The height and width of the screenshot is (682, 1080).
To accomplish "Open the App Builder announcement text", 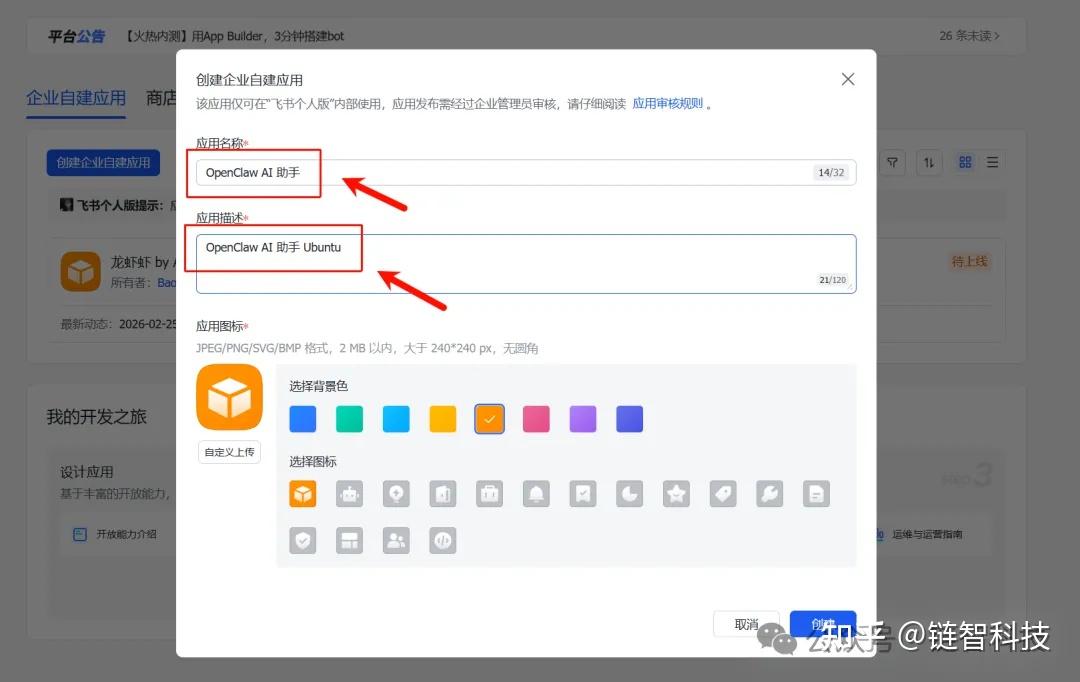I will pyautogui.click(x=234, y=36).
